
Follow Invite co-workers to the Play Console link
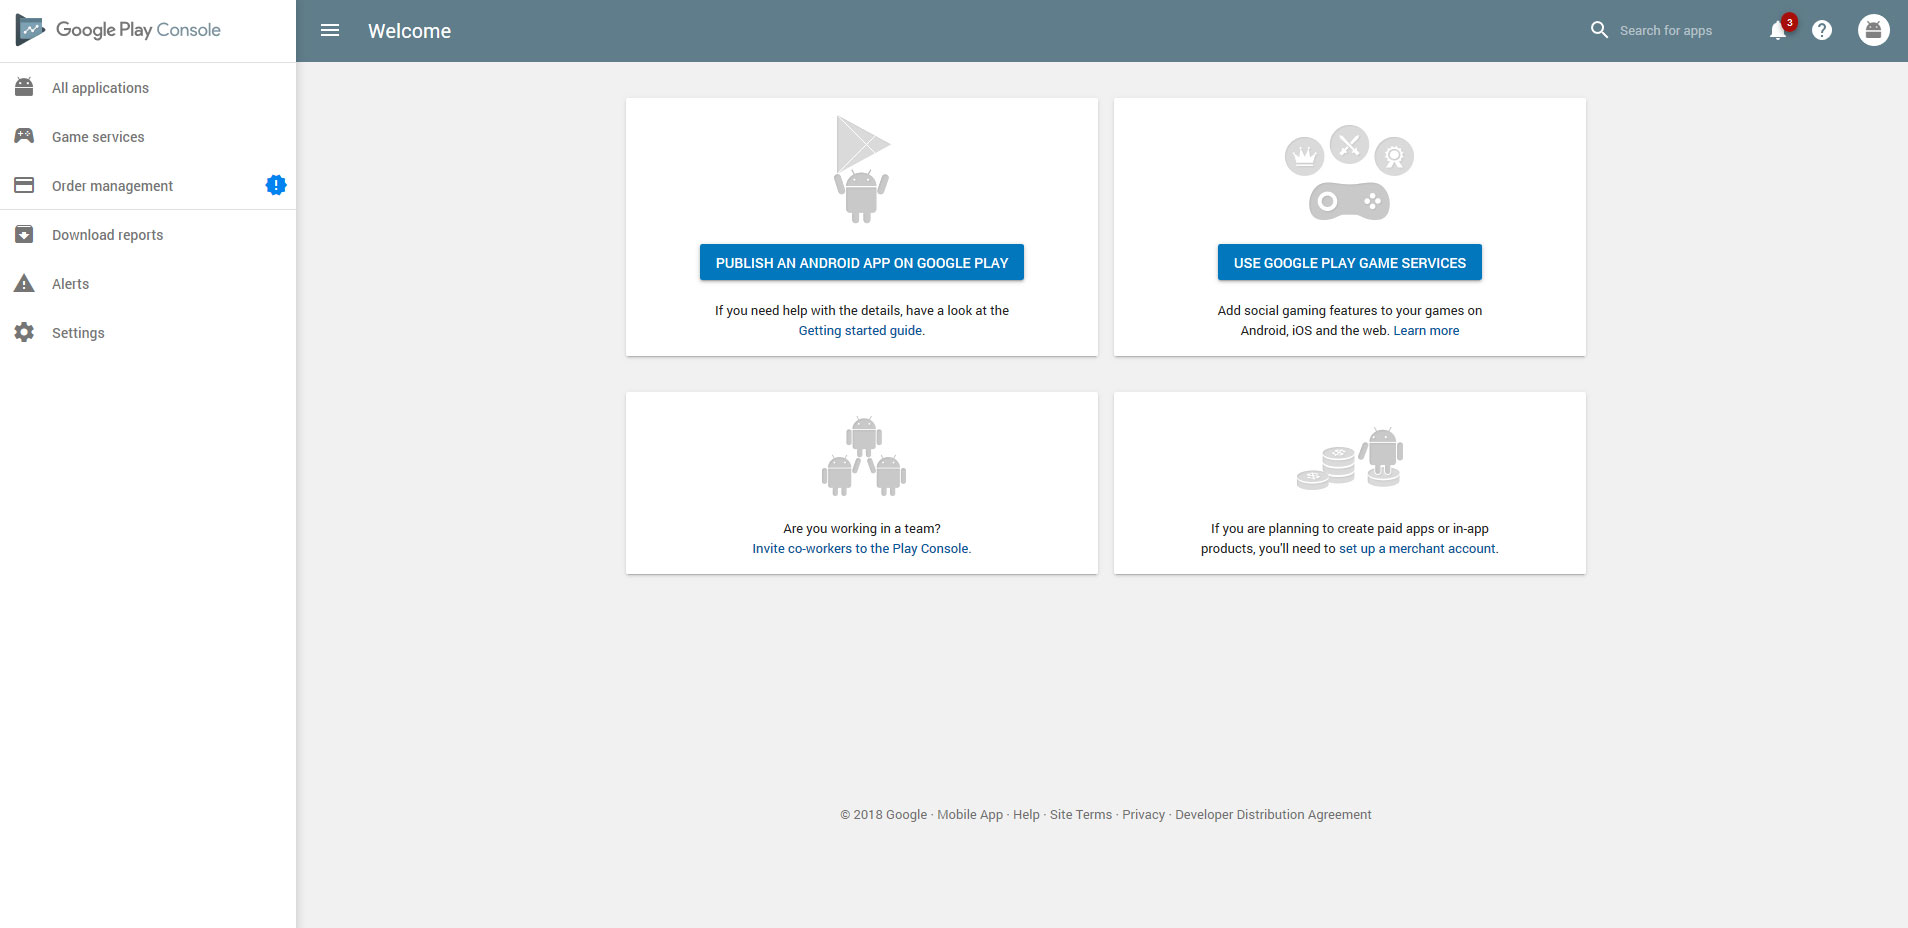coord(860,549)
